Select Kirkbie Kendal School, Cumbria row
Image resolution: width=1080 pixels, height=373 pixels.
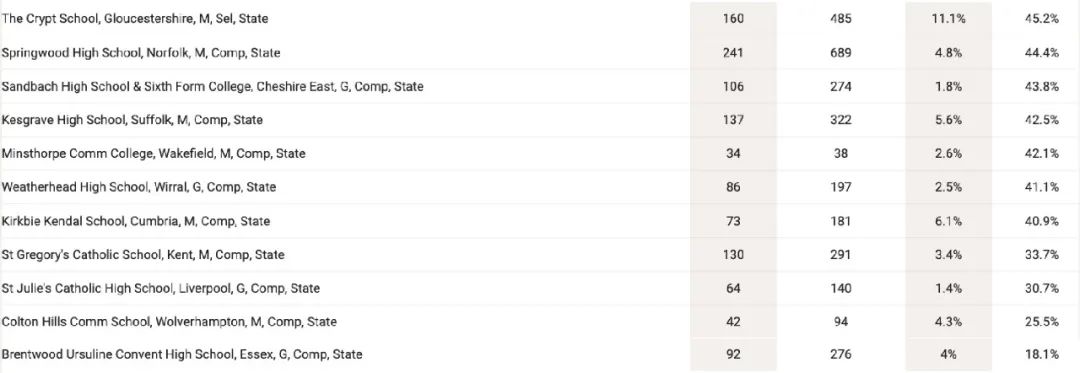(x=540, y=221)
